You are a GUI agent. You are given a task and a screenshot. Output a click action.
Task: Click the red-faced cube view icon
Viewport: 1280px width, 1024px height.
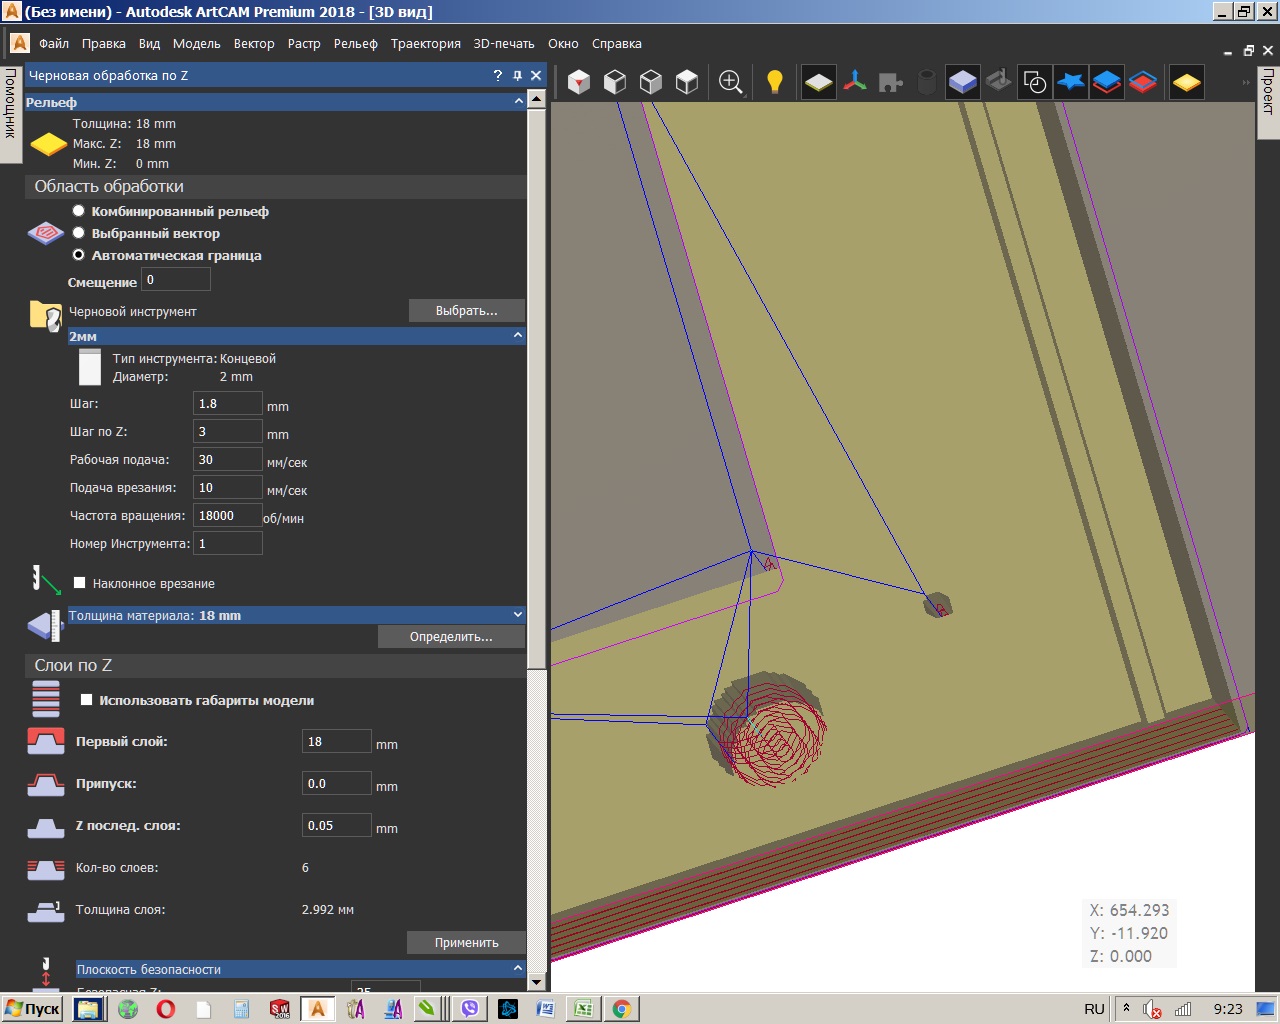pos(579,82)
